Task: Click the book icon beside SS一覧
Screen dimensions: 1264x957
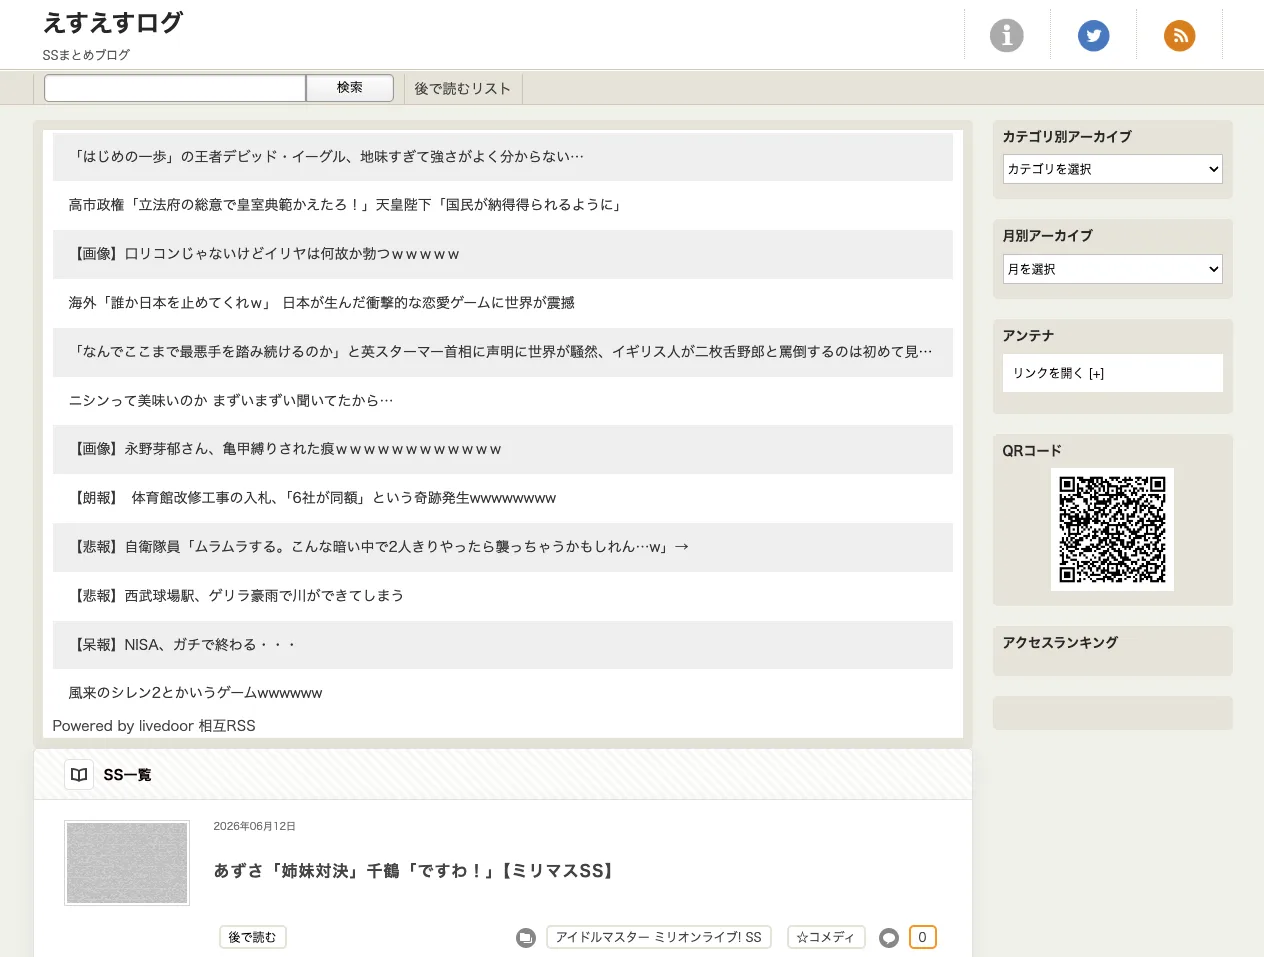Action: click(x=79, y=775)
